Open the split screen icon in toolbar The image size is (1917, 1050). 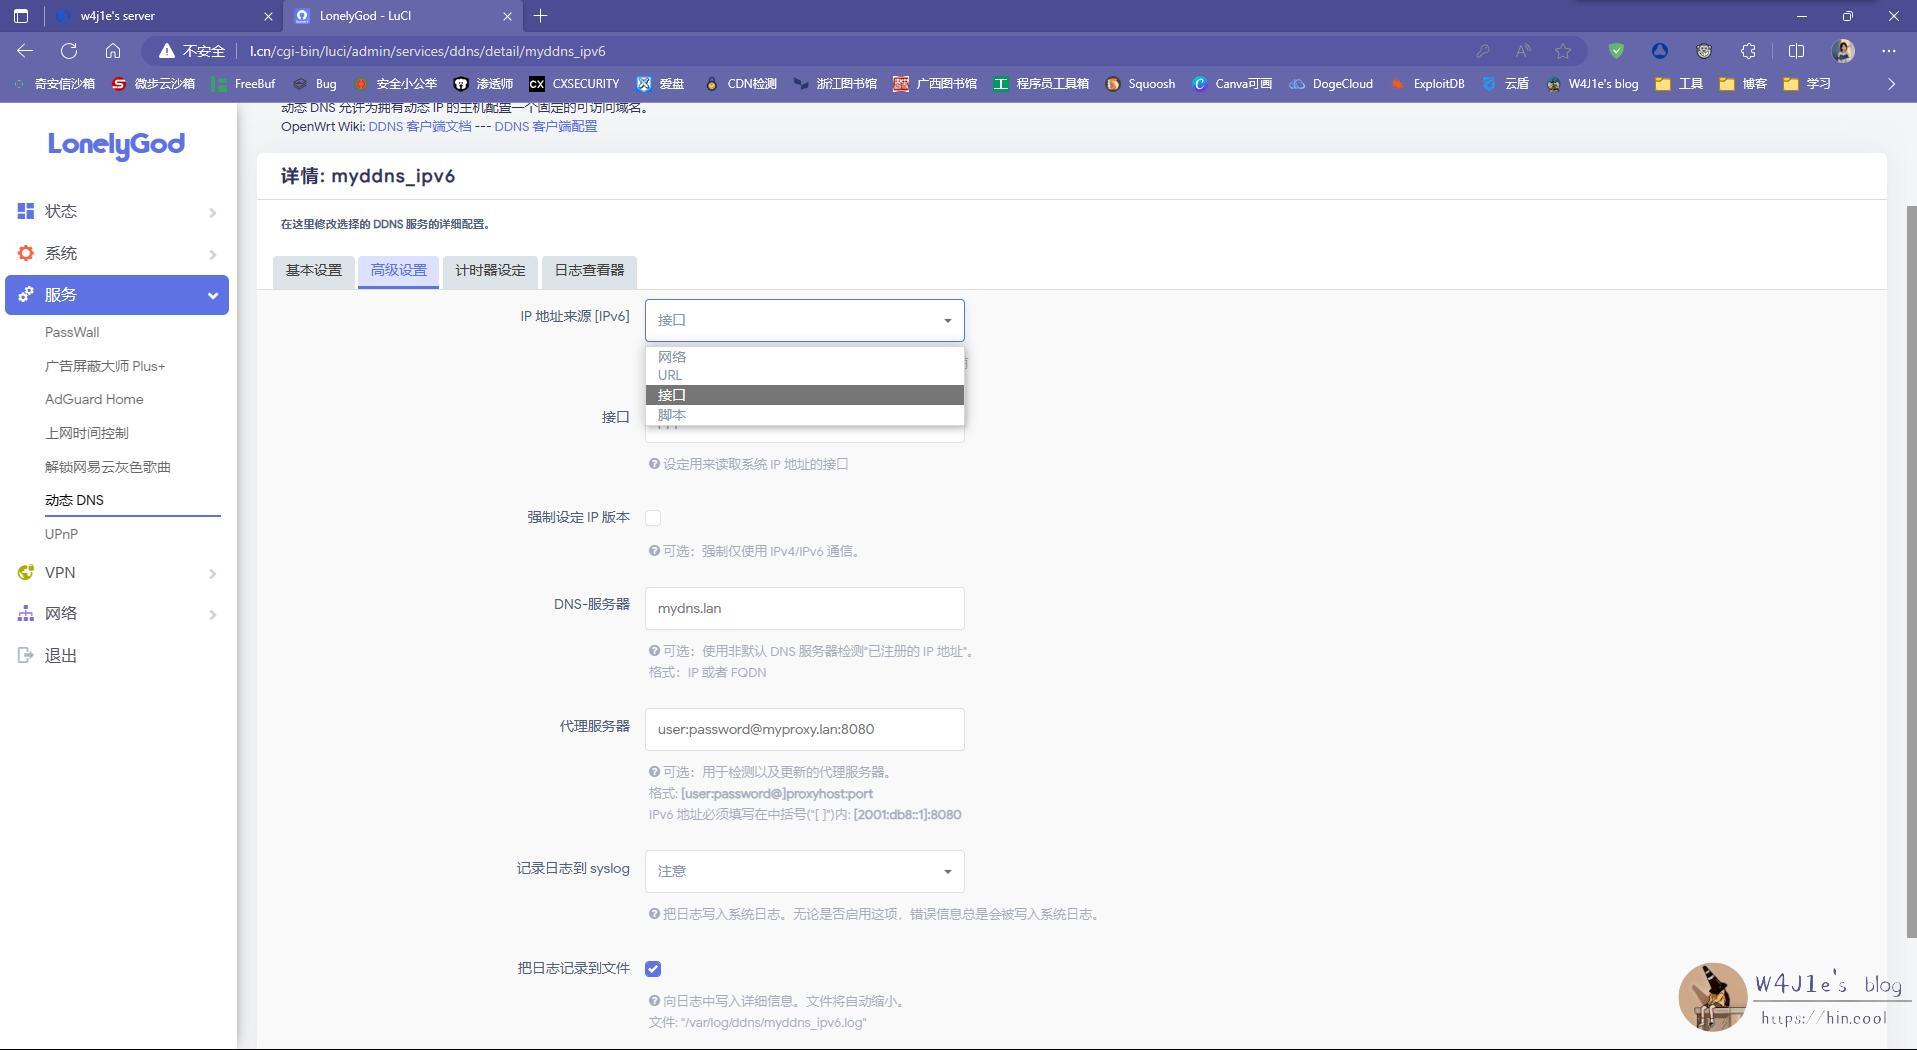click(x=1796, y=51)
